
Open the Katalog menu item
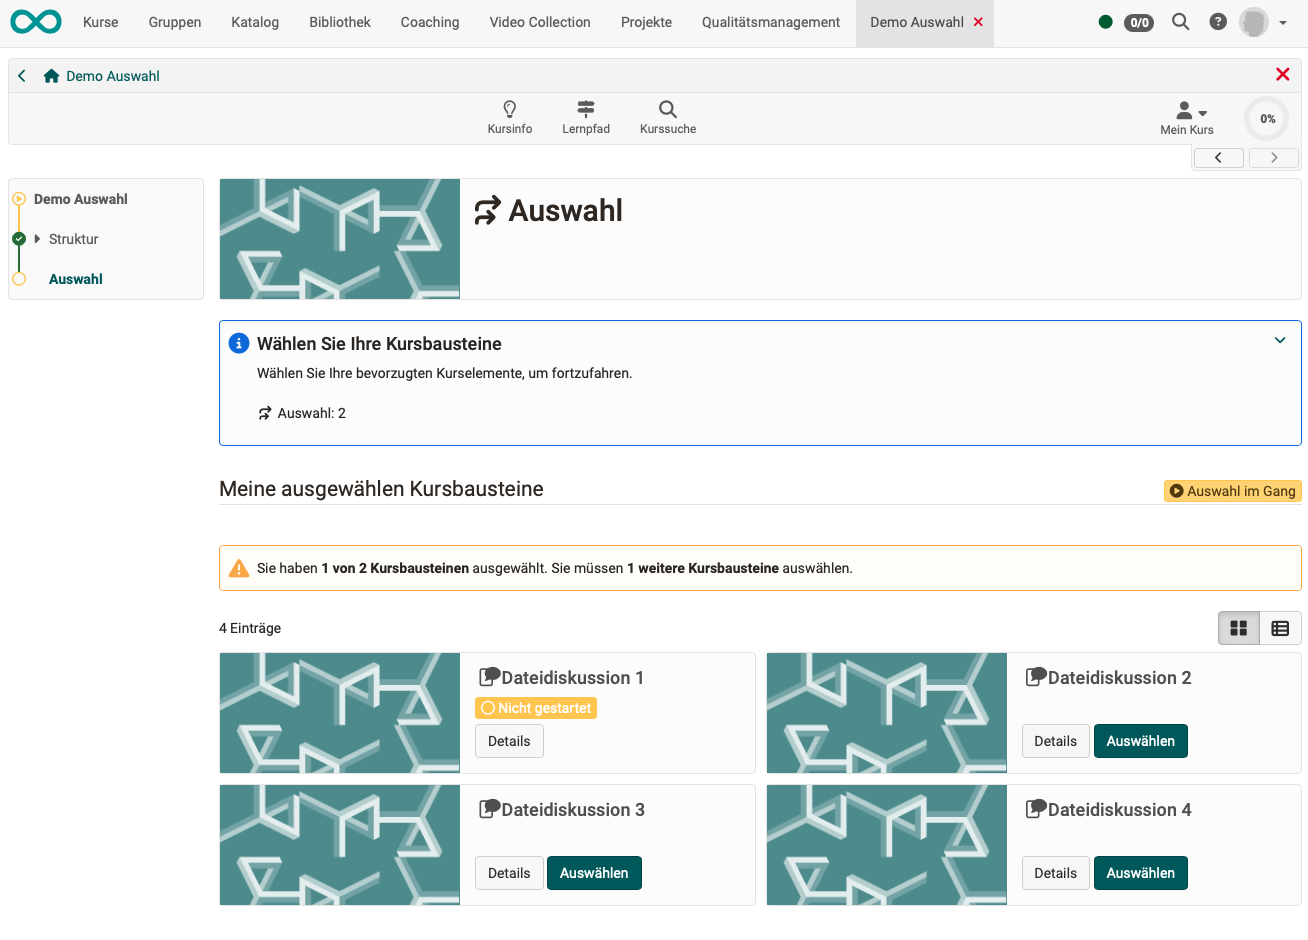[x=255, y=22]
